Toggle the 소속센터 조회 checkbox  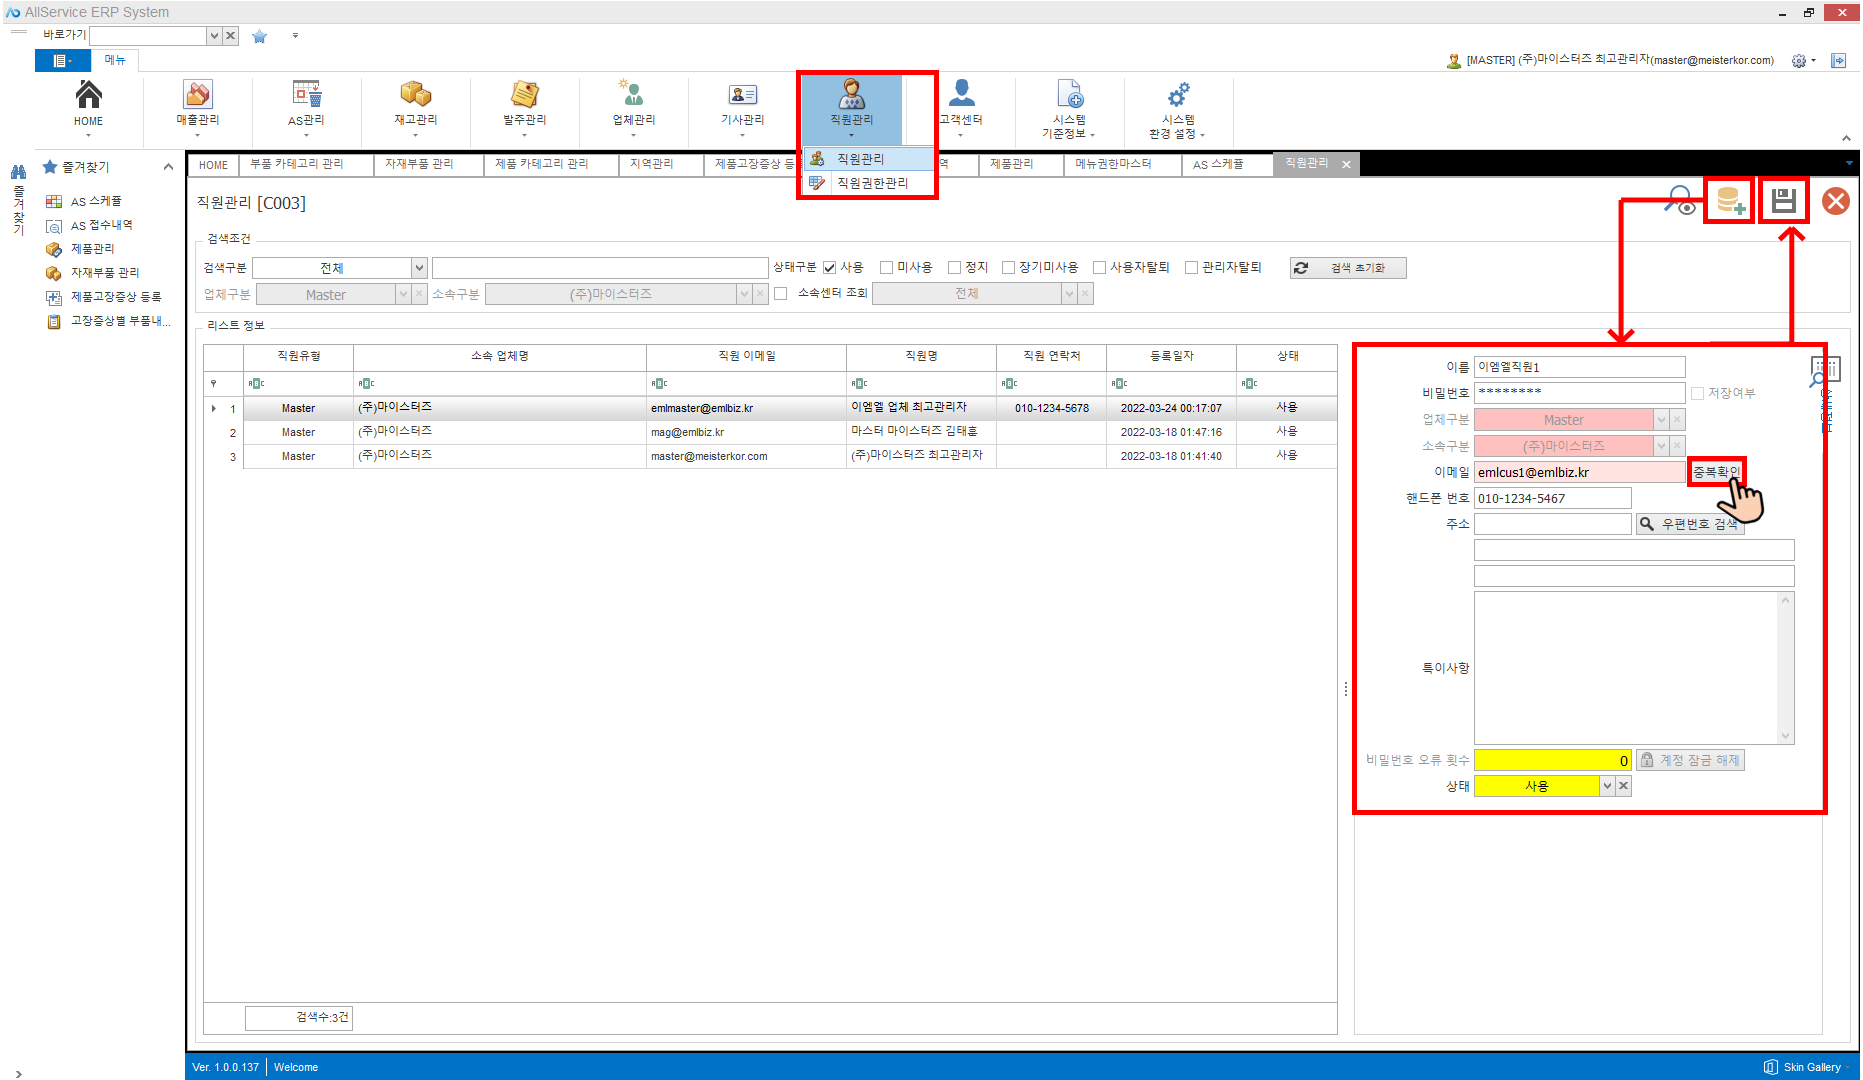pos(781,294)
